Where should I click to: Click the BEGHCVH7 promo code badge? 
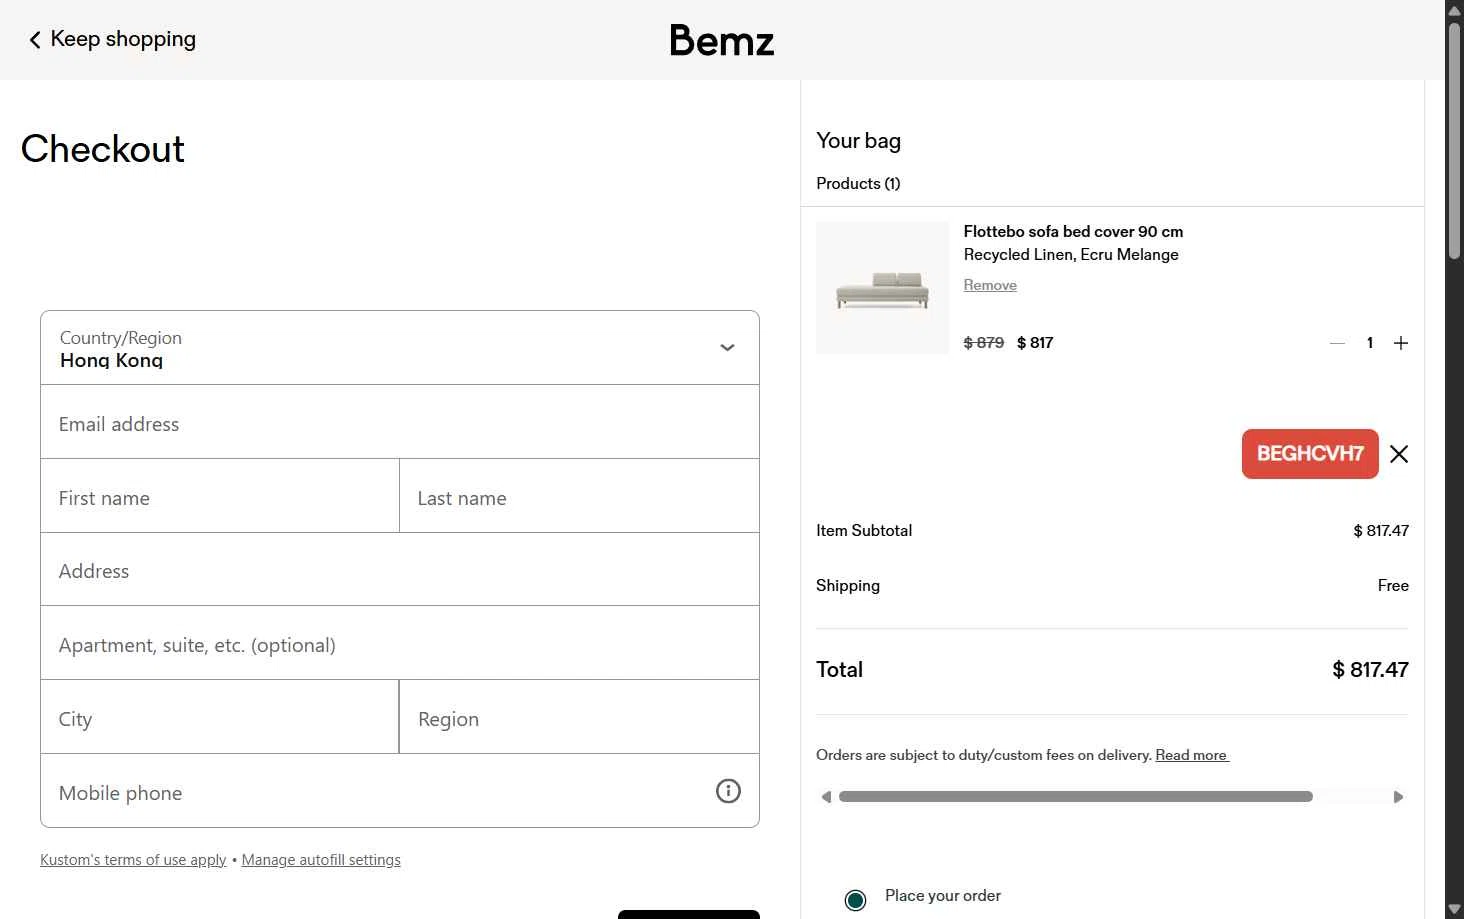coord(1310,454)
